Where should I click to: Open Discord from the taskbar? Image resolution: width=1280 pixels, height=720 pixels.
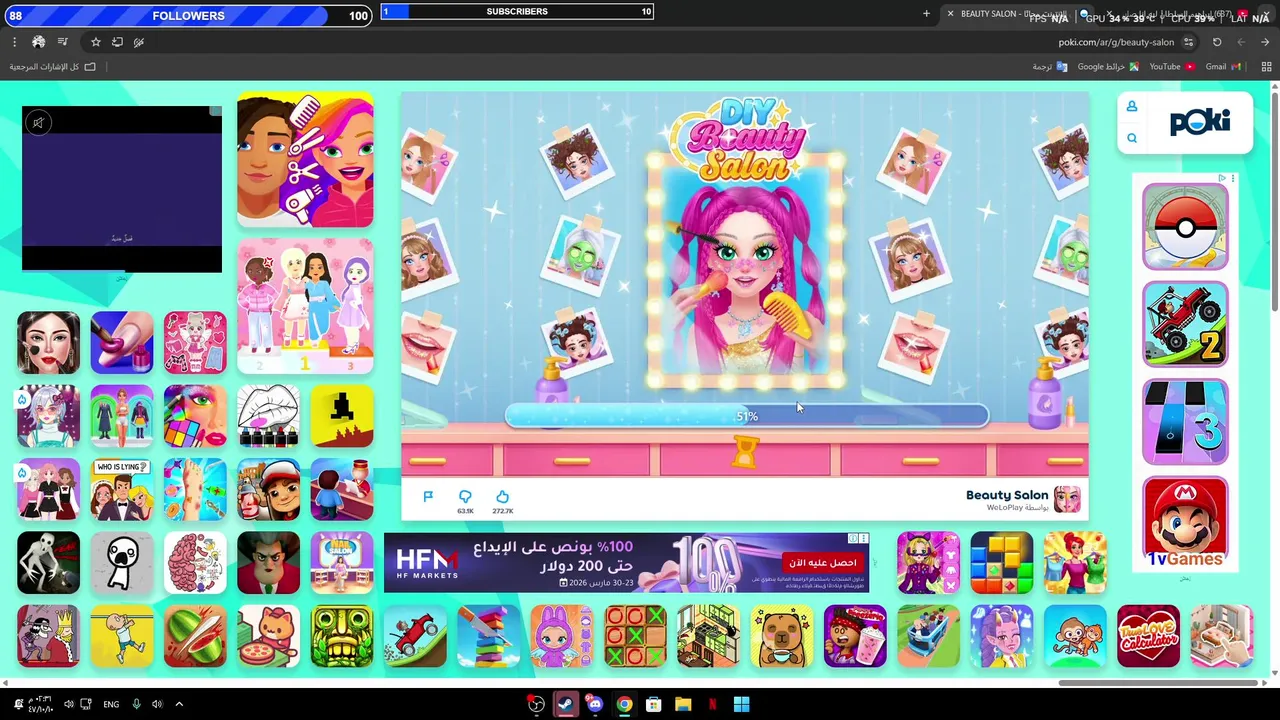tap(595, 704)
